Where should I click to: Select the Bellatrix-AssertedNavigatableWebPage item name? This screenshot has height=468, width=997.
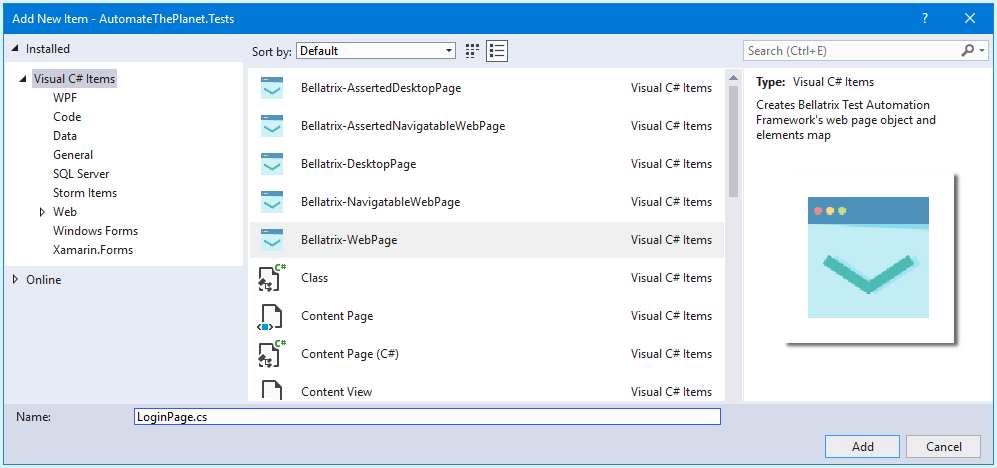pos(403,126)
